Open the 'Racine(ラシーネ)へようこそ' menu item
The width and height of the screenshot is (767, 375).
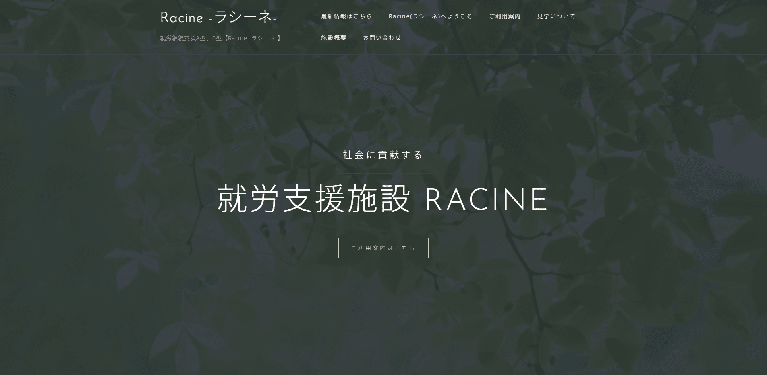click(430, 17)
